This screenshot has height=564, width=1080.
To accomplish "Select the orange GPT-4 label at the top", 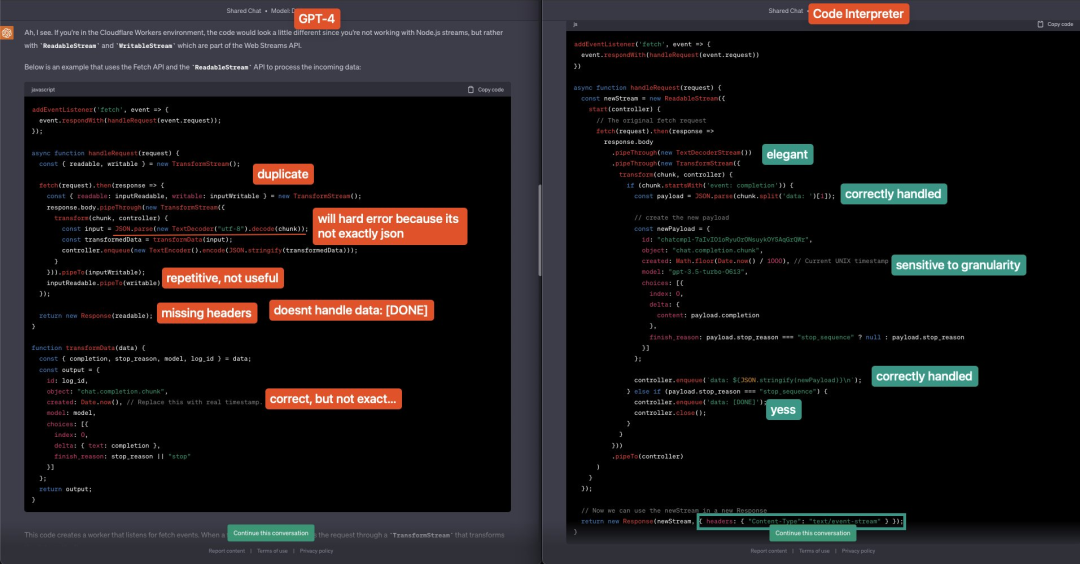I will point(315,18).
